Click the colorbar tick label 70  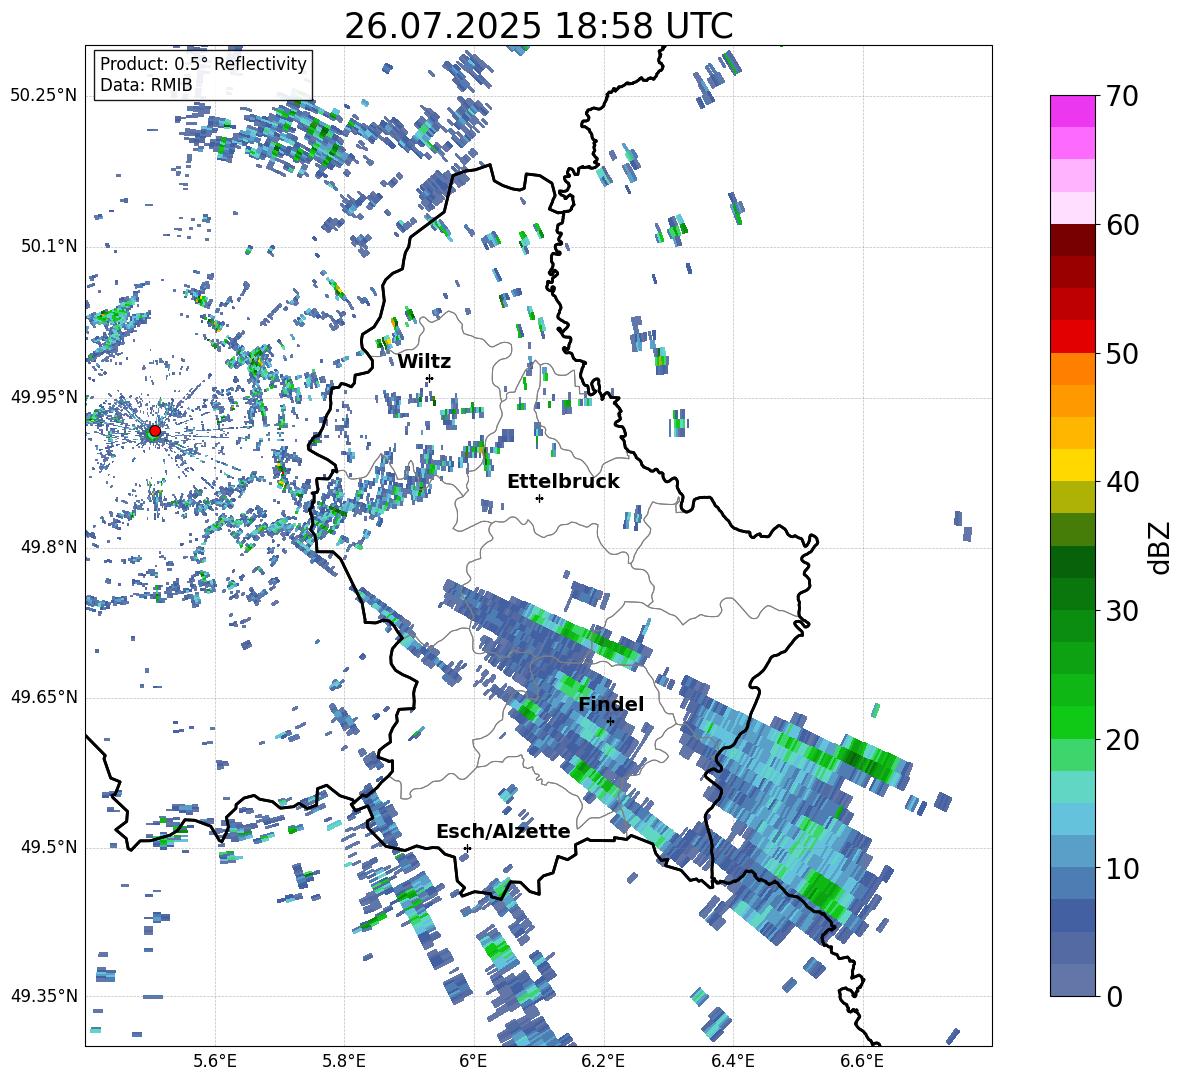pyautogui.click(x=1121, y=96)
